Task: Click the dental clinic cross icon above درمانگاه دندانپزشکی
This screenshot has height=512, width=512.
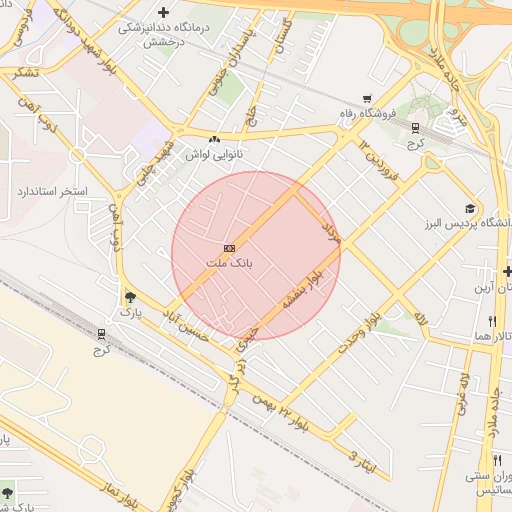Action: pyautogui.click(x=163, y=13)
